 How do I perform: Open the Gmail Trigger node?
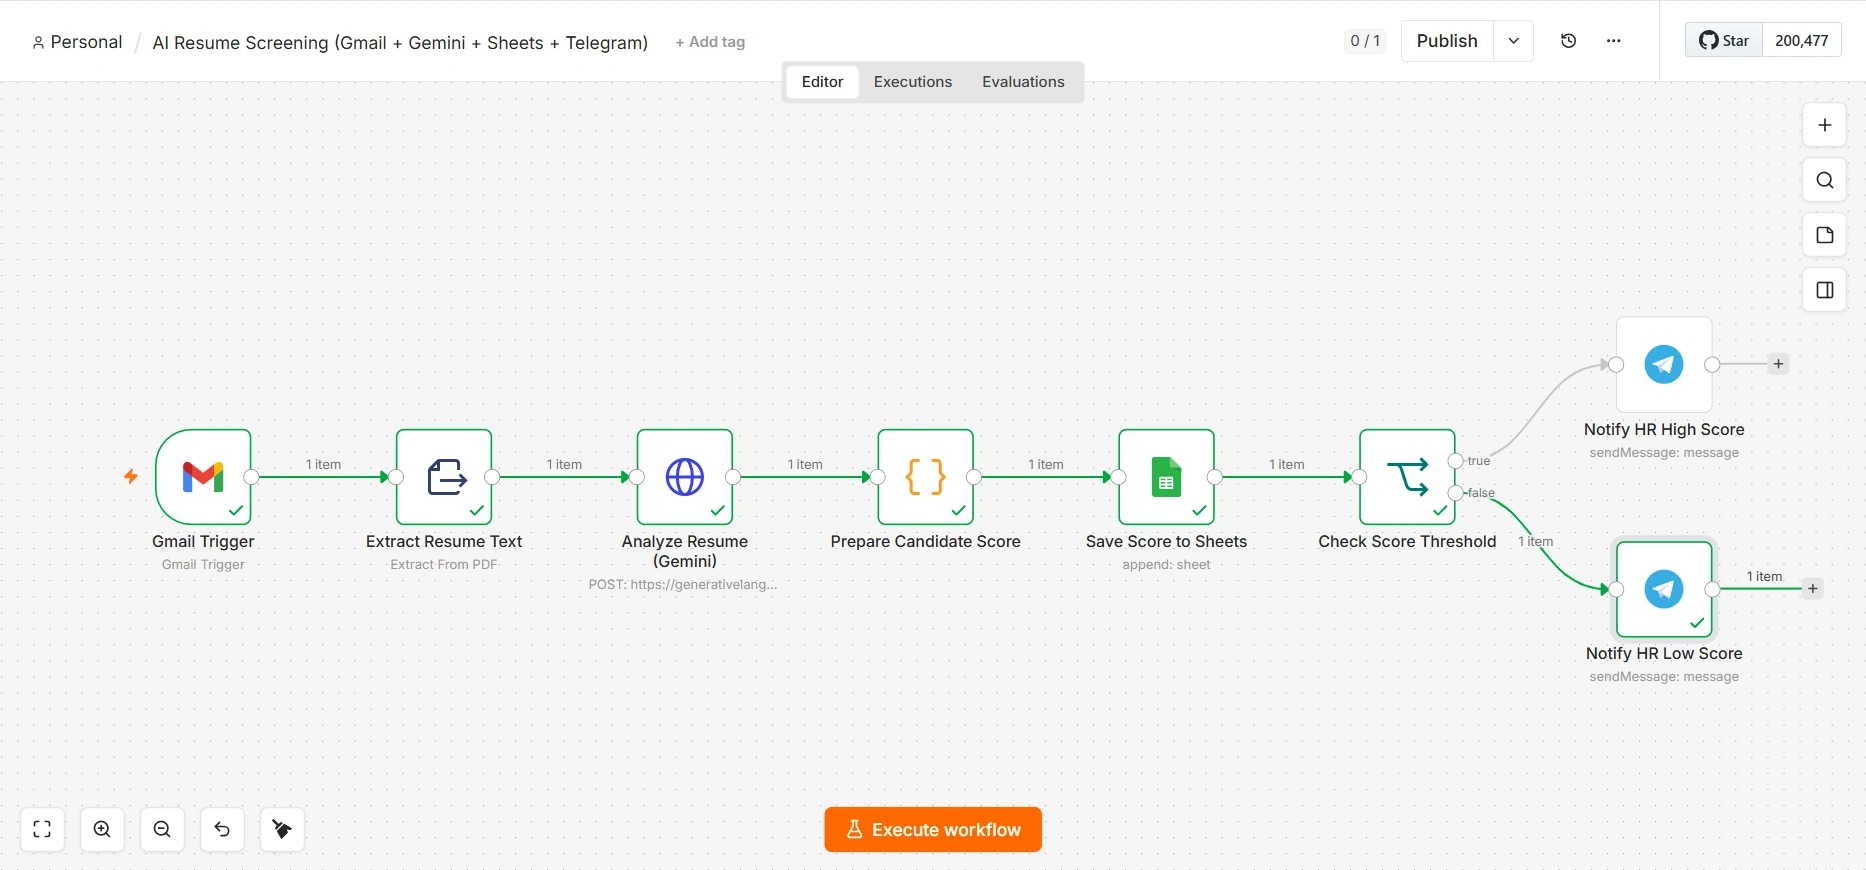204,477
